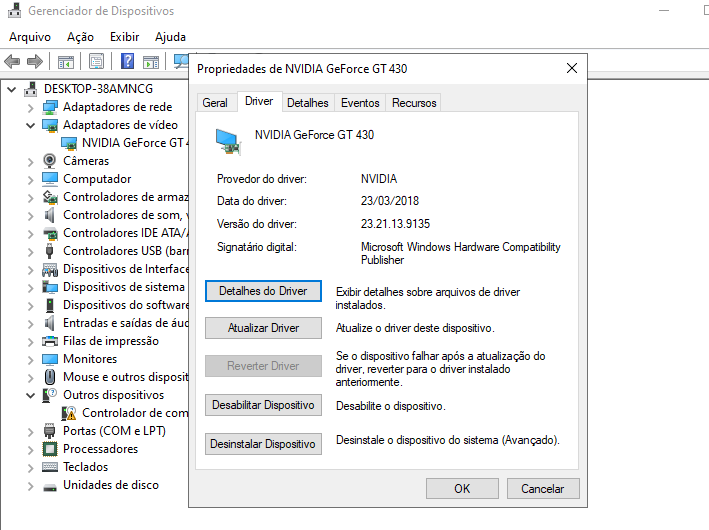The image size is (709, 530).
Task: Click Desabilitar Dispositivo button
Action: [263, 405]
